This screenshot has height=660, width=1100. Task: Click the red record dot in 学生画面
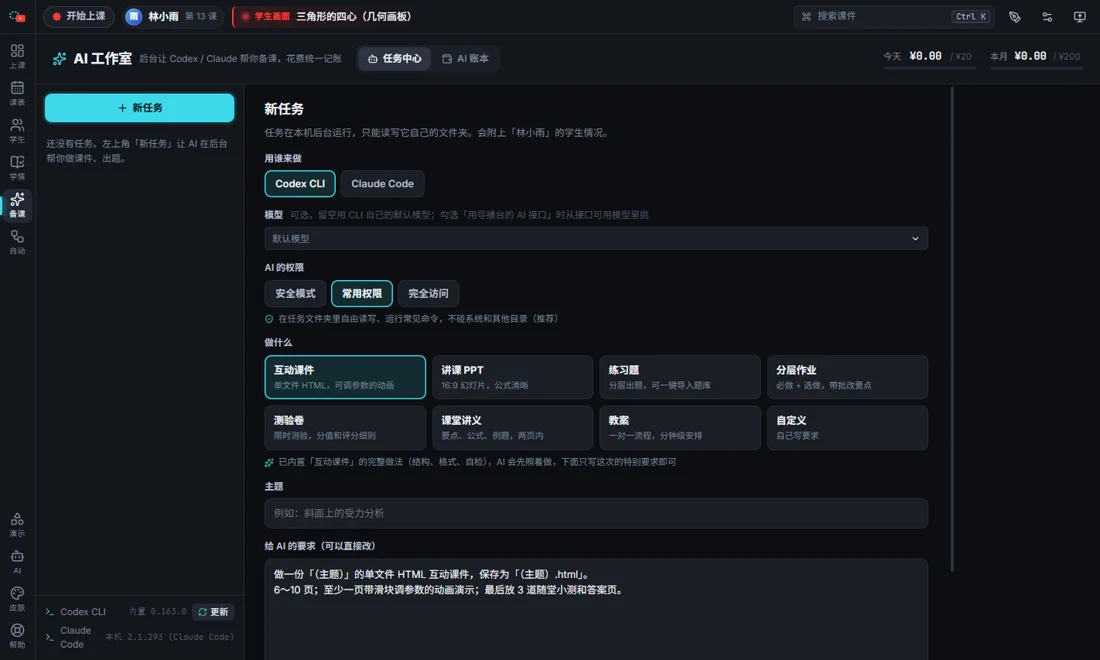click(x=245, y=16)
